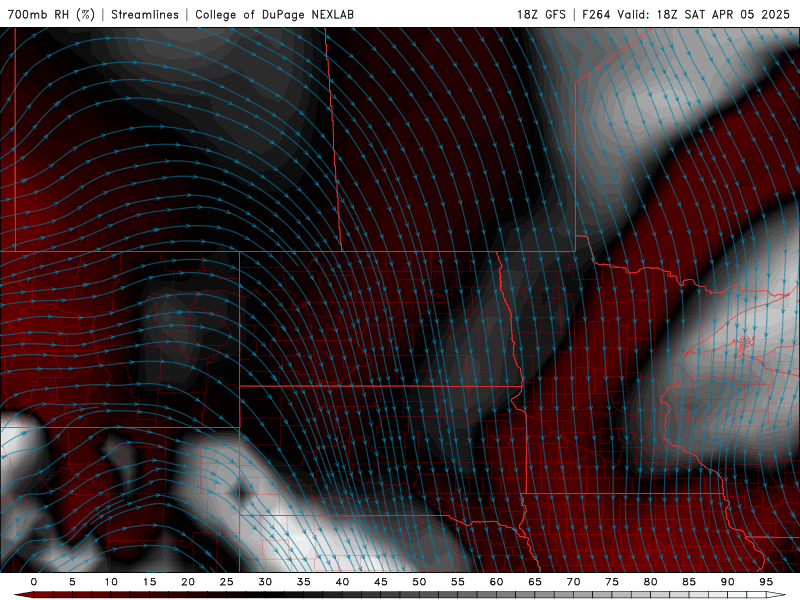Select the '60' colorbar tick label
Image resolution: width=800 pixels, height=600 pixels.
point(496,582)
